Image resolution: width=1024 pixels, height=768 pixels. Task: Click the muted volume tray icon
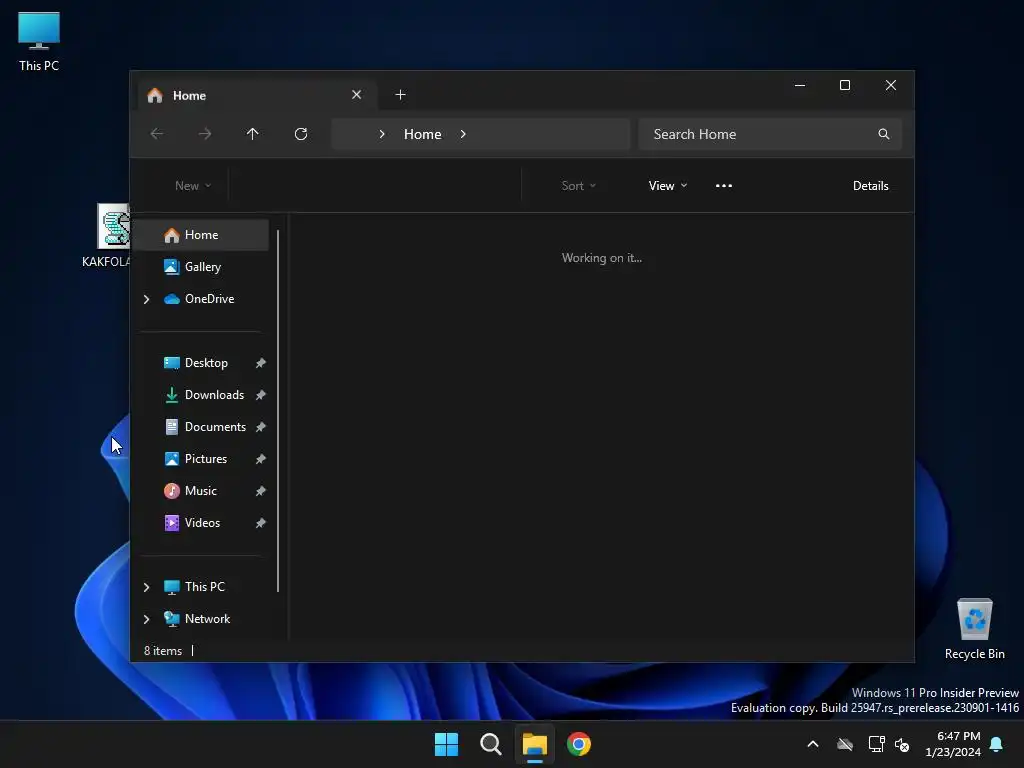[x=902, y=744]
